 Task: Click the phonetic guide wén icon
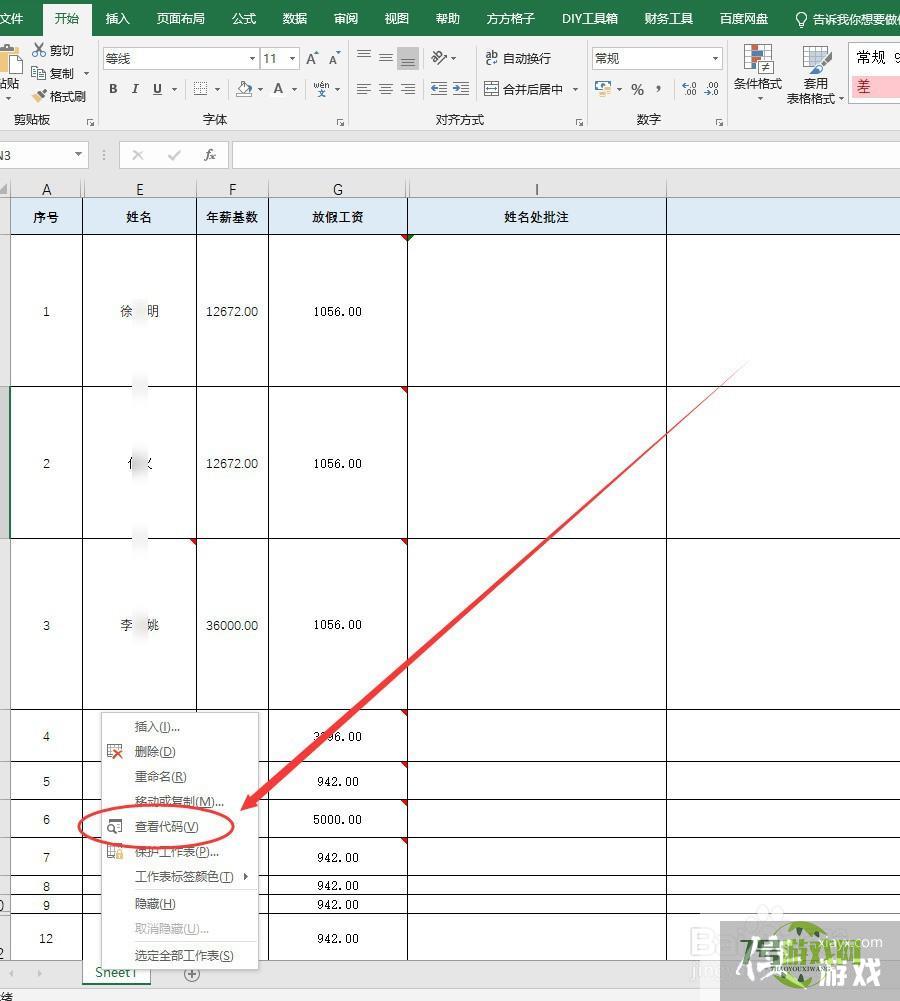(321, 89)
